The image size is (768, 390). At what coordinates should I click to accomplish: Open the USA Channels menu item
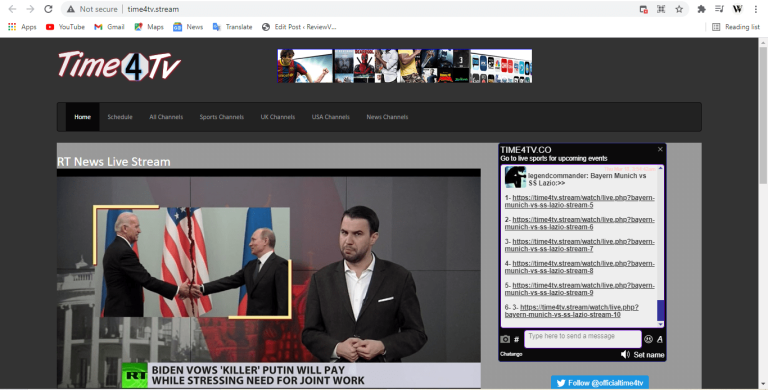[x=331, y=117]
